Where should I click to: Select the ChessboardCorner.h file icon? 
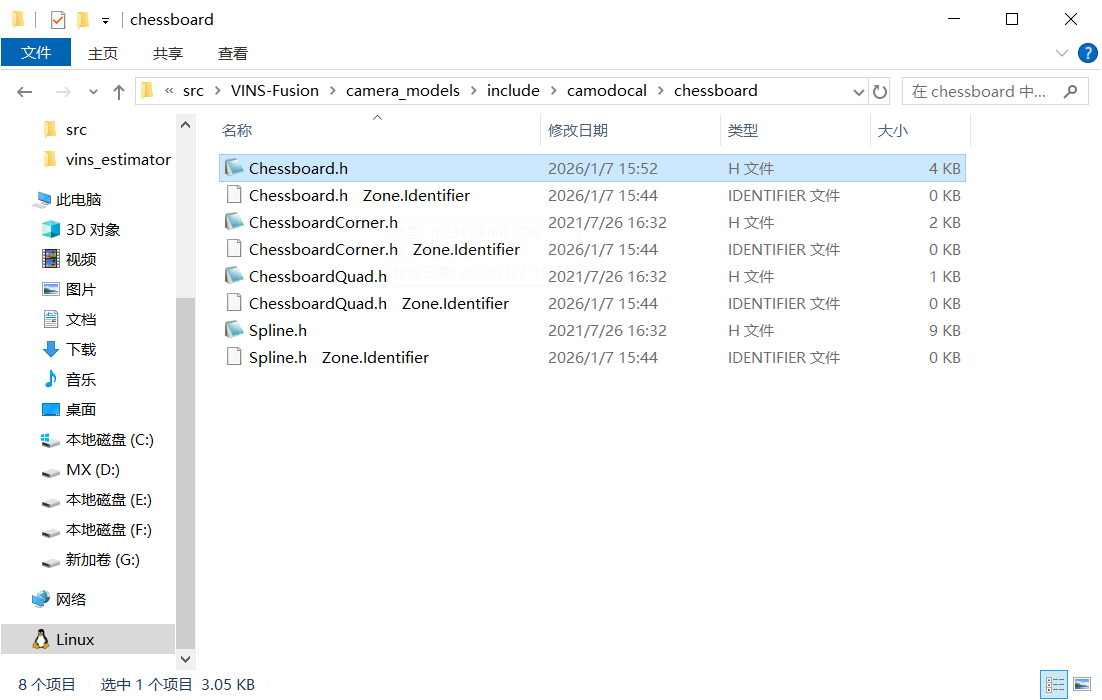click(x=234, y=221)
